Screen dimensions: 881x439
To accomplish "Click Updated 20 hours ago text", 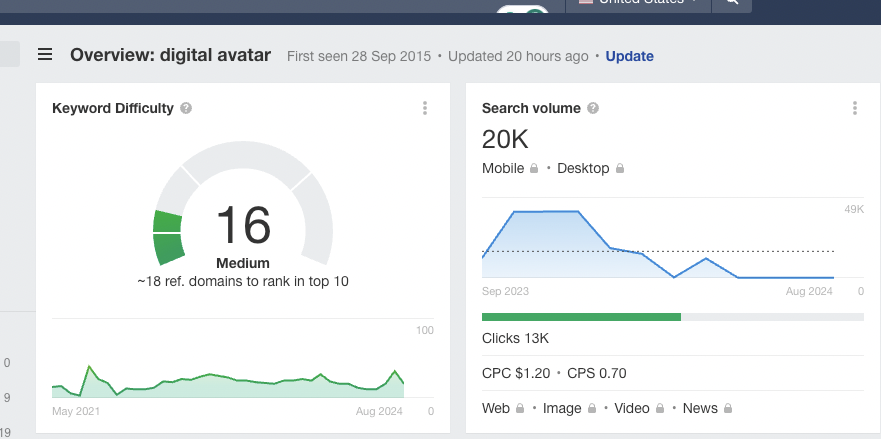I will coord(518,56).
